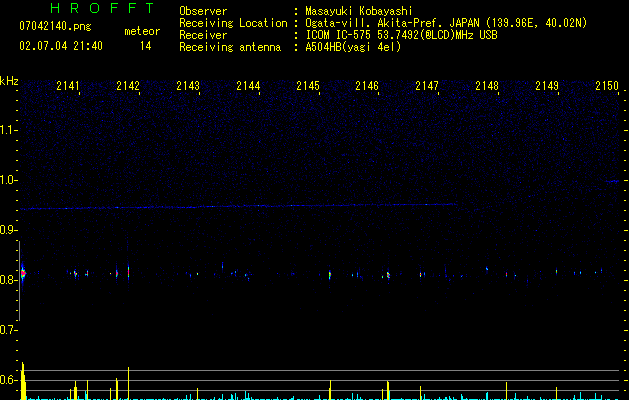Click the 2149 time marker
Image resolution: width=629 pixels, height=400 pixels.
pos(547,86)
